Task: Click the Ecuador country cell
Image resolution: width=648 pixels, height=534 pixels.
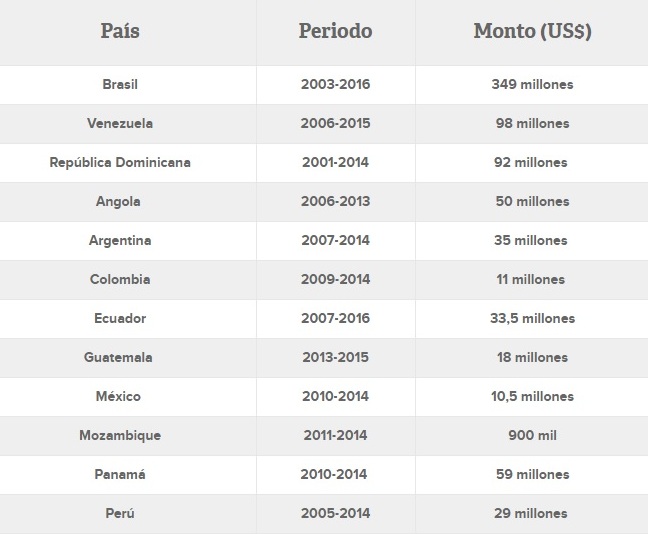Action: [x=120, y=318]
